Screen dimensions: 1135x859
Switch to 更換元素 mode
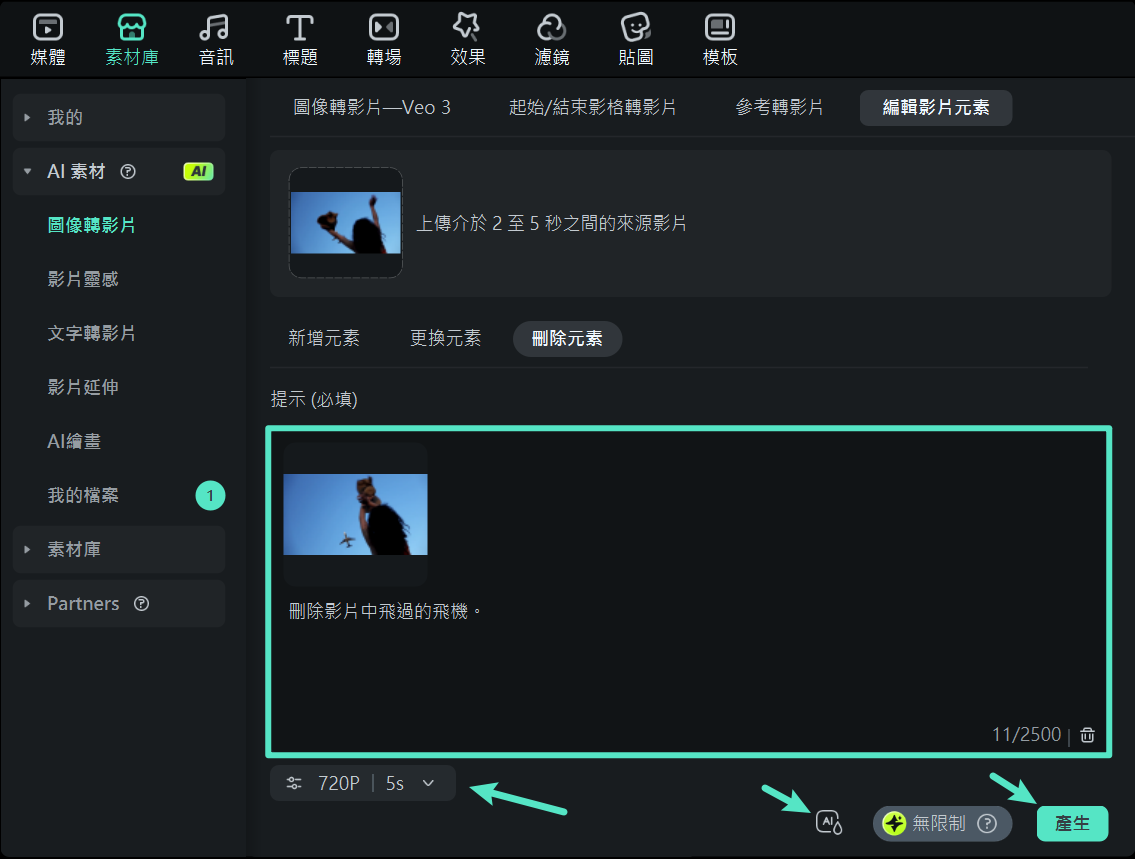coord(446,339)
